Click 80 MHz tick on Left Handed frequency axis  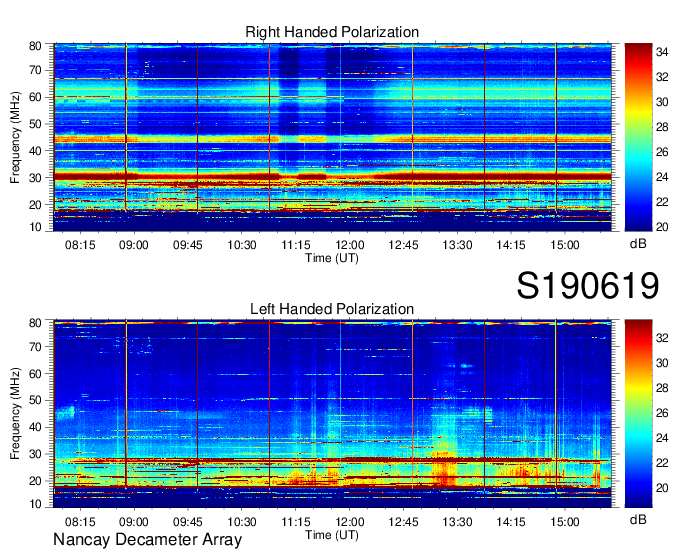pos(35,323)
